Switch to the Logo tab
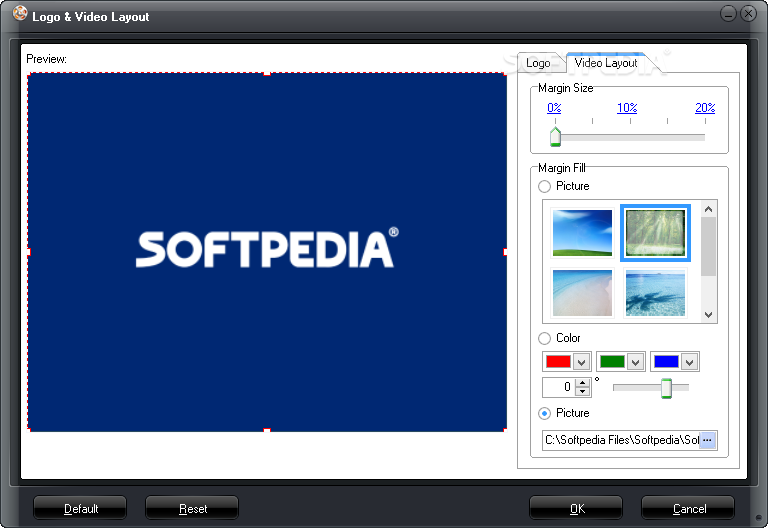 click(538, 63)
